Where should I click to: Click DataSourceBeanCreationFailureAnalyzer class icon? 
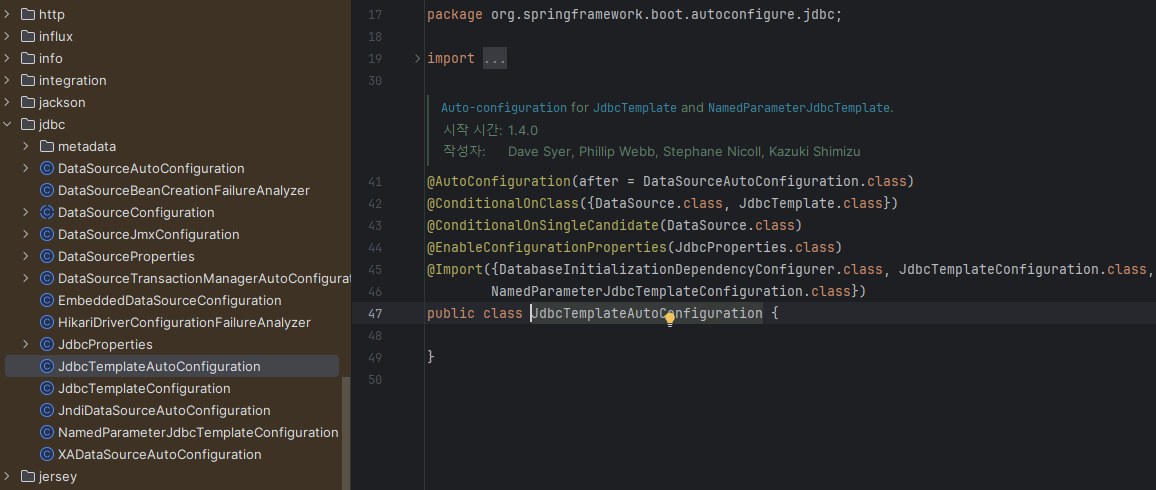[47, 190]
